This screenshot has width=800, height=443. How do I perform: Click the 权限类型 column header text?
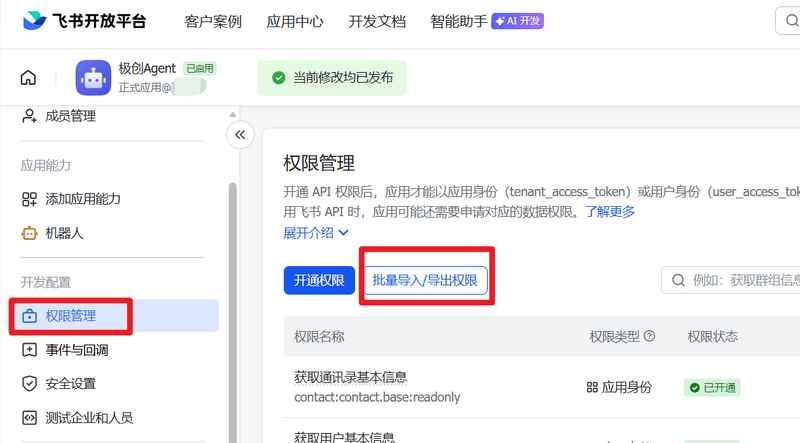(x=614, y=336)
